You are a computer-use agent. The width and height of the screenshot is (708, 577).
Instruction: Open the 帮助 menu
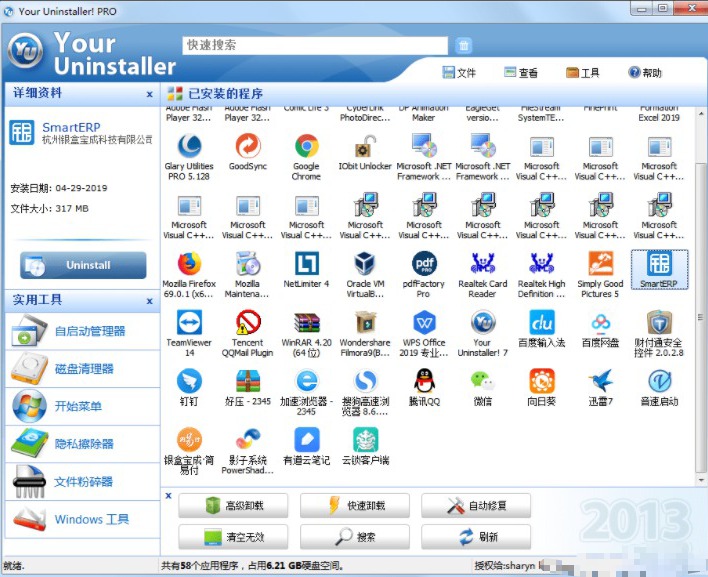pyautogui.click(x=645, y=73)
